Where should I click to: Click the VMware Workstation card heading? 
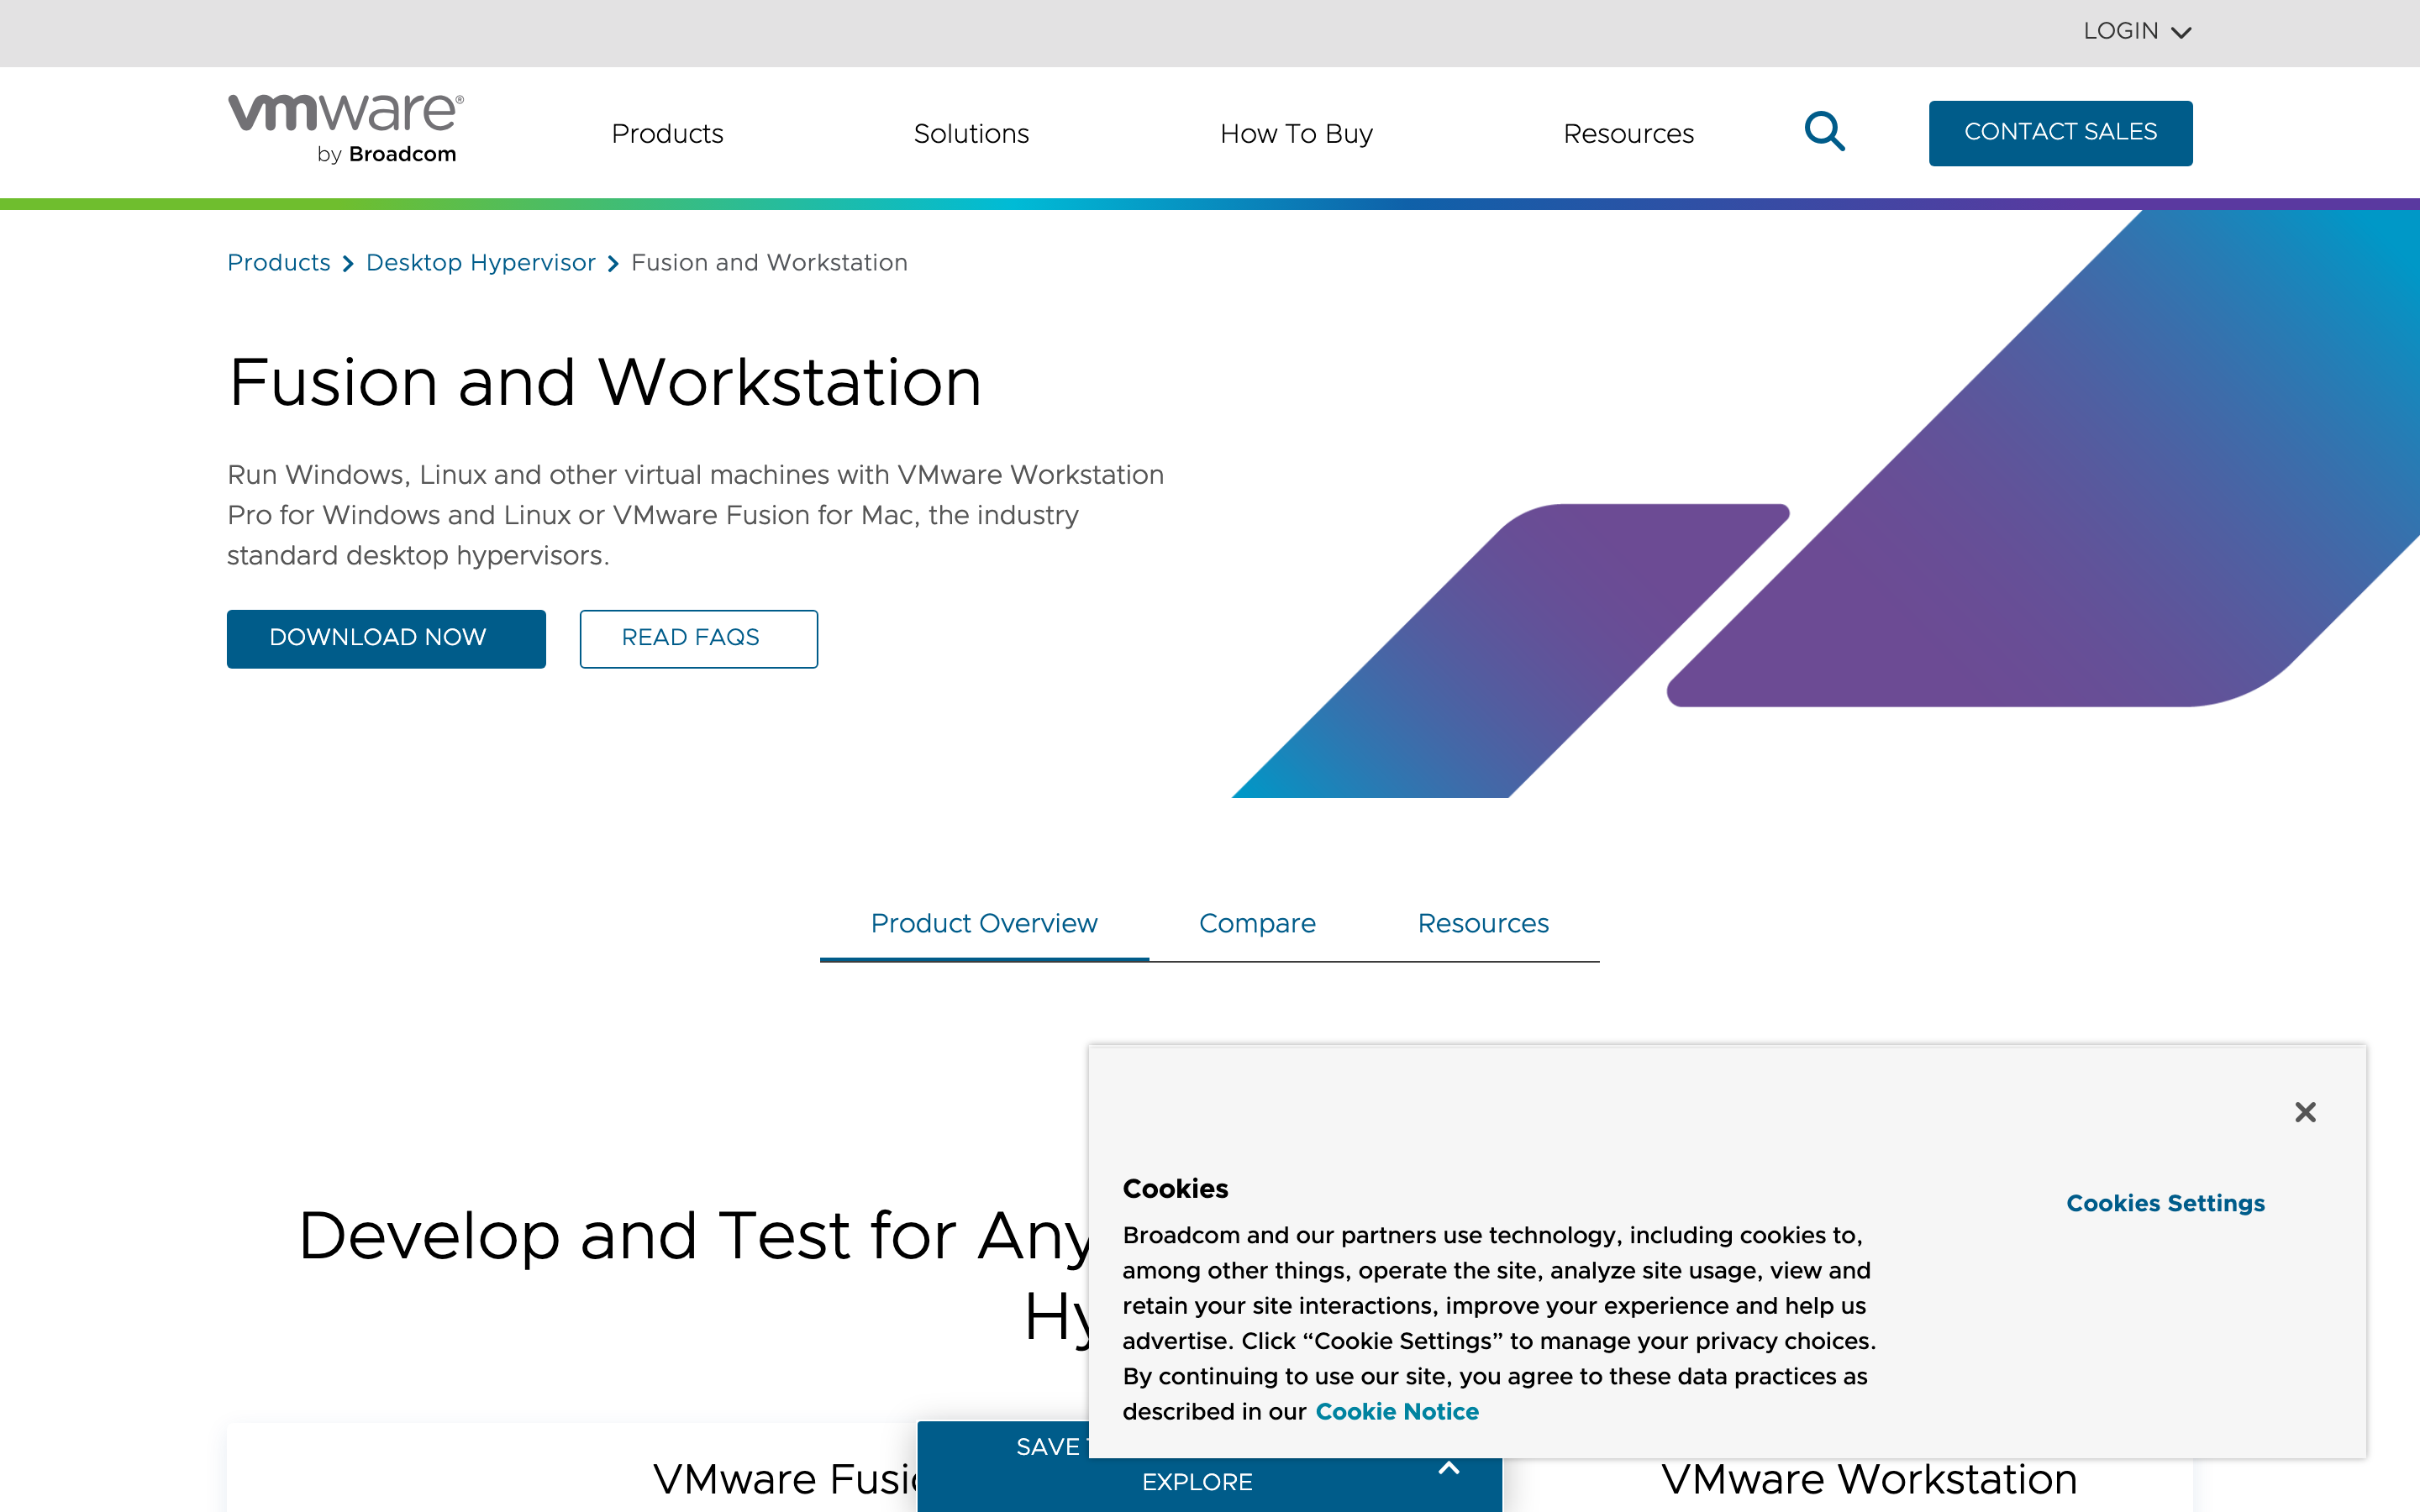tap(1869, 1479)
